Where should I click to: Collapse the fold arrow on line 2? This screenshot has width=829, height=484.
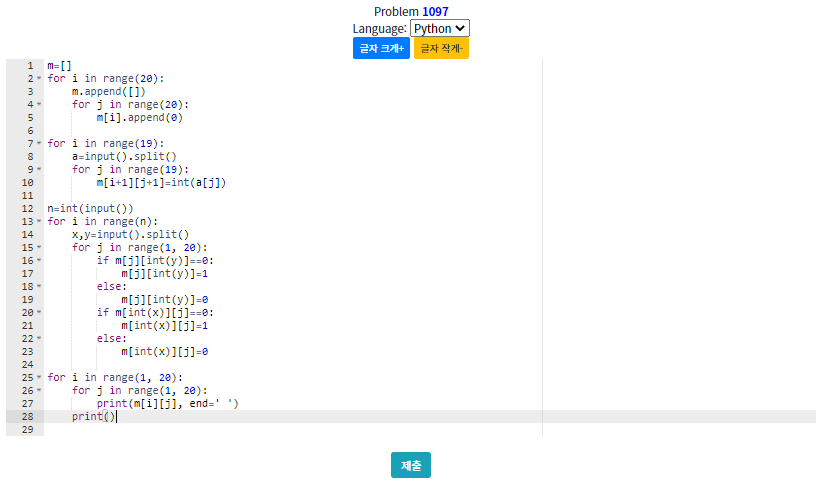39,79
